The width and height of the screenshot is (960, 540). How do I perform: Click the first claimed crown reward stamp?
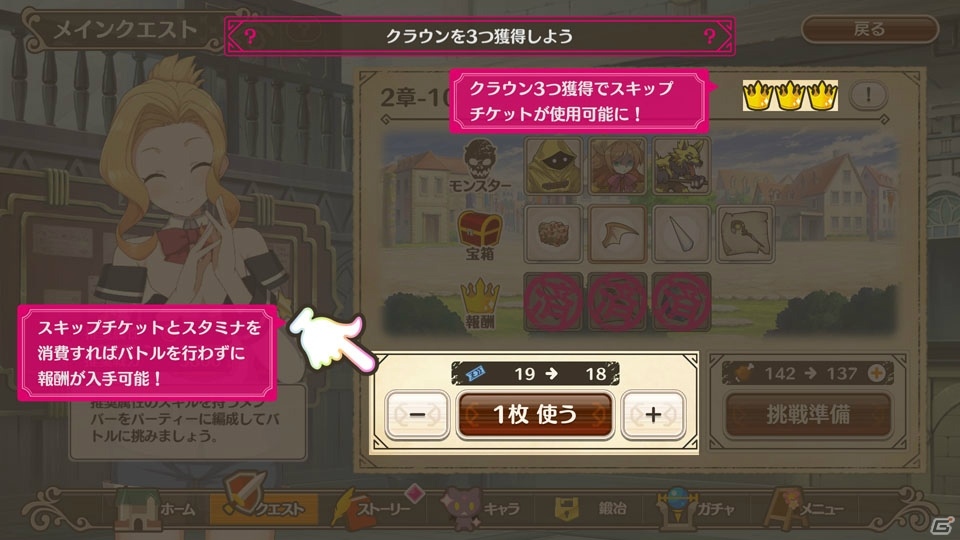553,302
